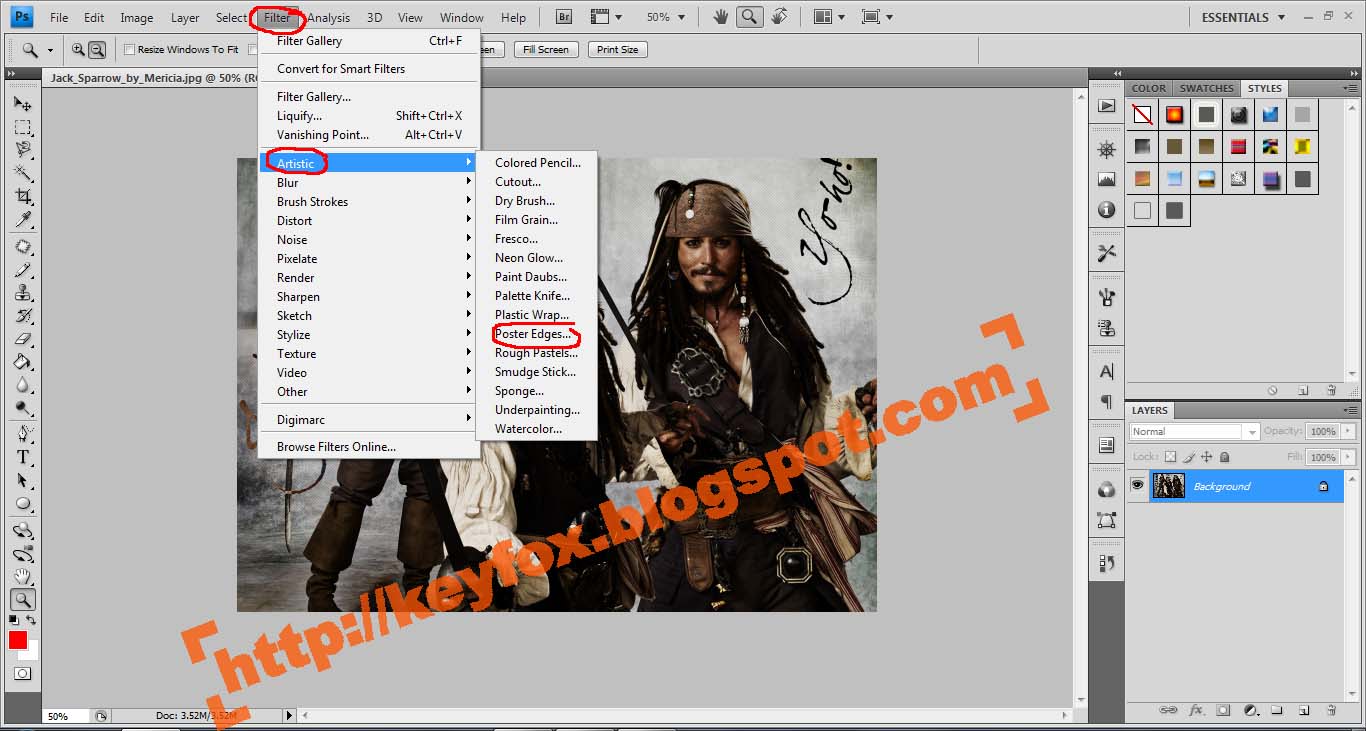Open the Layers panel options menu
Screen dimensions: 1366x731
pos(1350,410)
